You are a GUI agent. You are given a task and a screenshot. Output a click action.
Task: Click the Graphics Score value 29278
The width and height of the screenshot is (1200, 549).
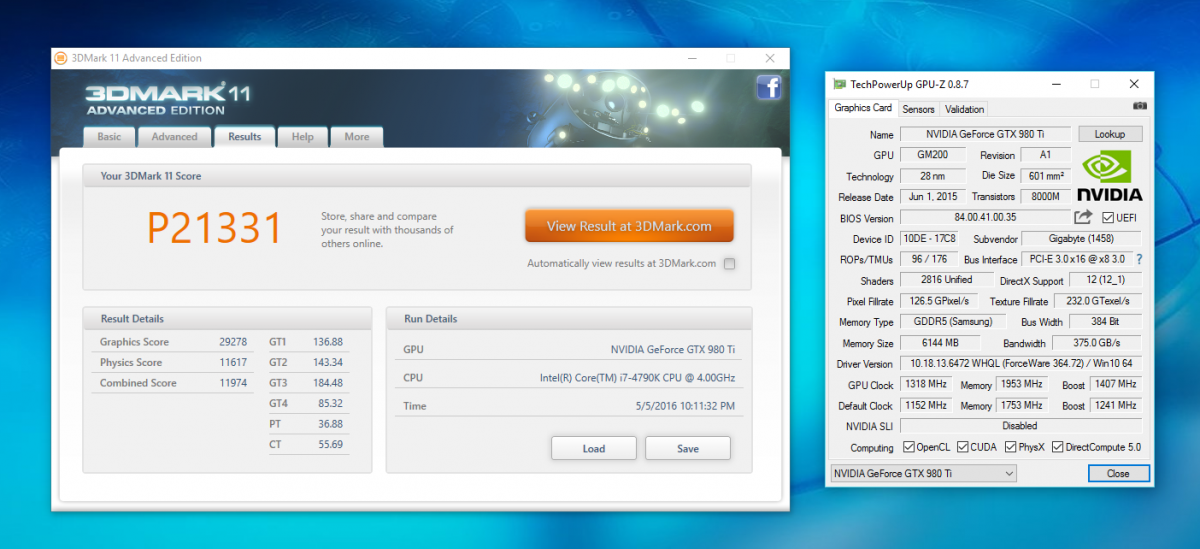click(233, 342)
